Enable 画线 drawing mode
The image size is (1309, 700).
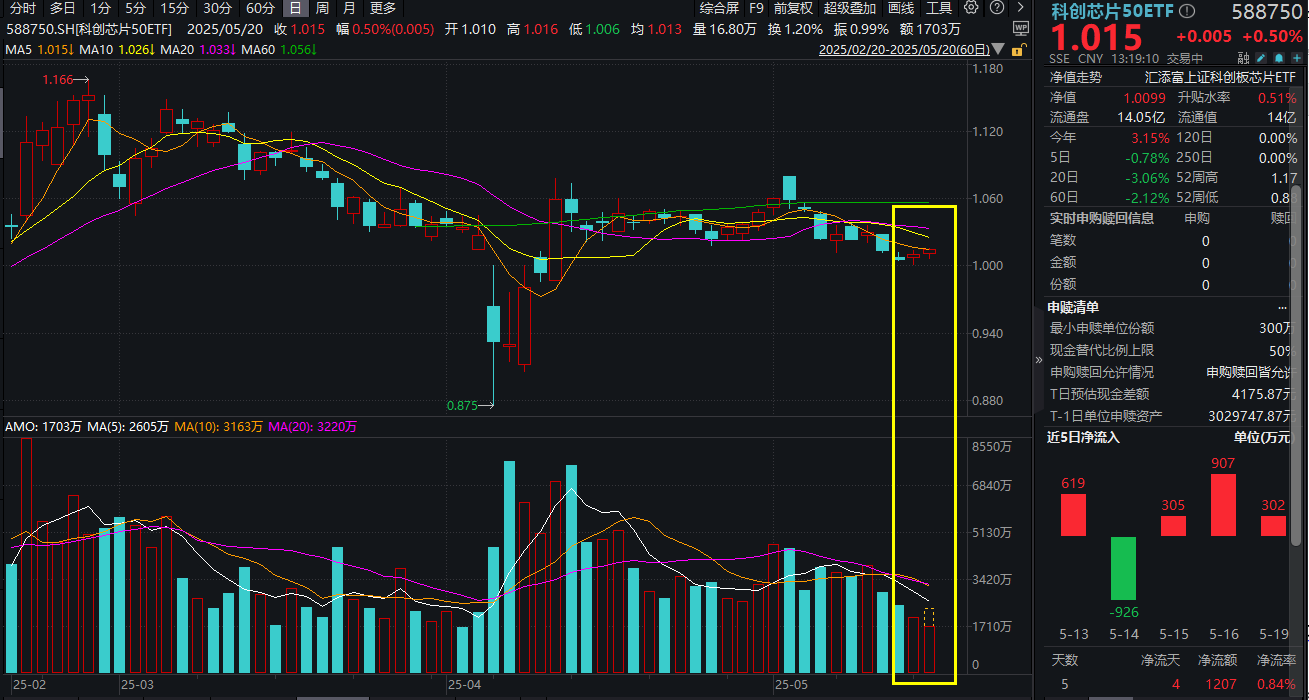click(x=900, y=9)
